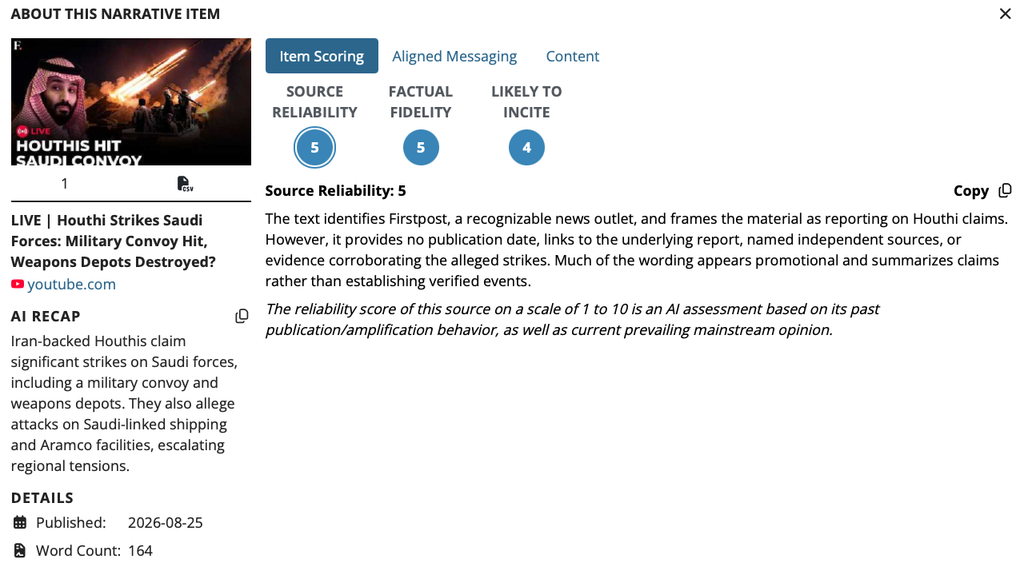
Task: Select the Source Reliability score circle
Action: (x=315, y=148)
